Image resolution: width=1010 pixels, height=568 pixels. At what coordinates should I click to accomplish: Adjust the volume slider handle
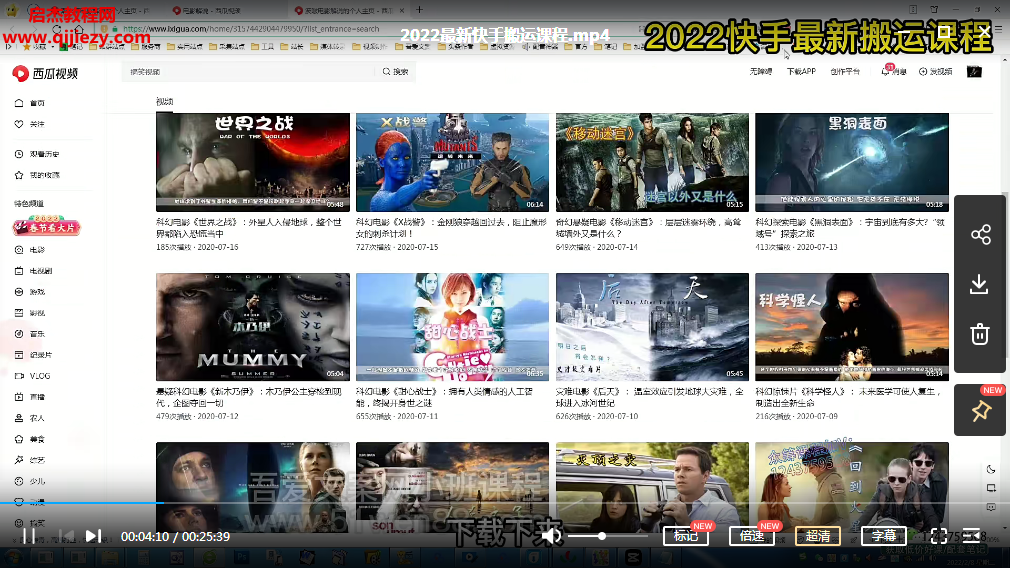click(602, 536)
